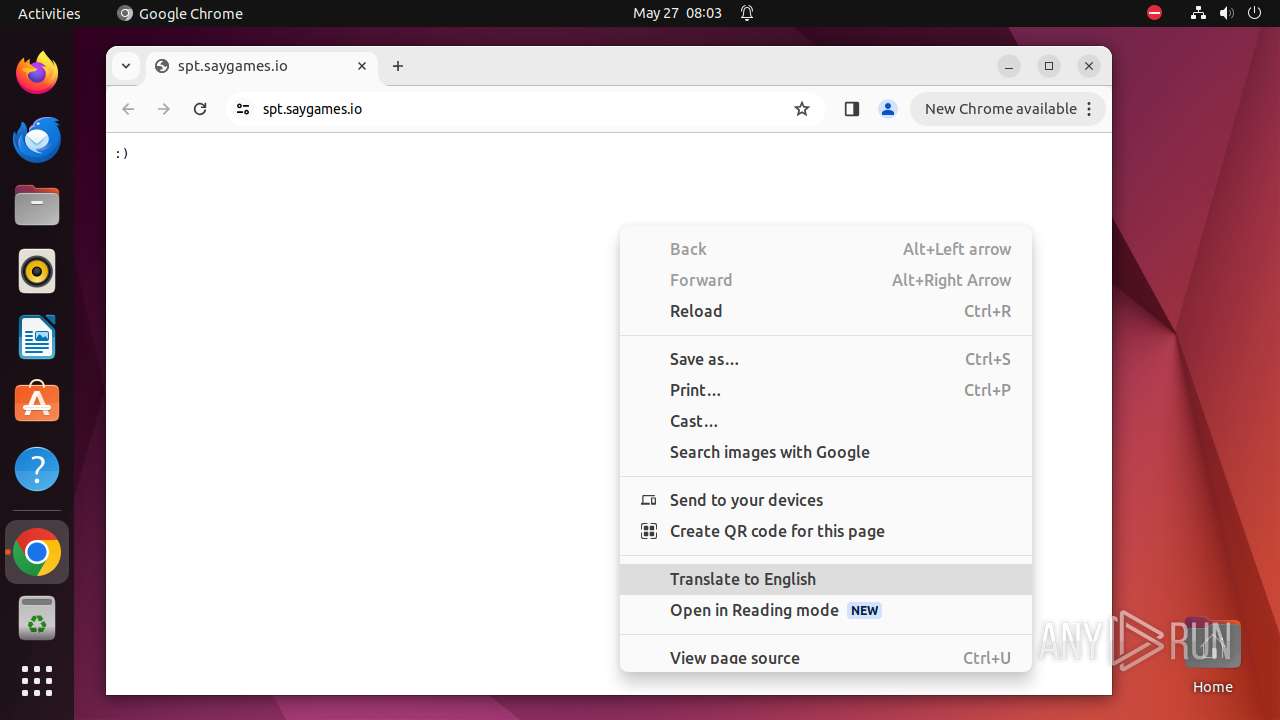Screen dimensions: 1280x720
Task: Open the Activities overview
Action: pos(49,13)
